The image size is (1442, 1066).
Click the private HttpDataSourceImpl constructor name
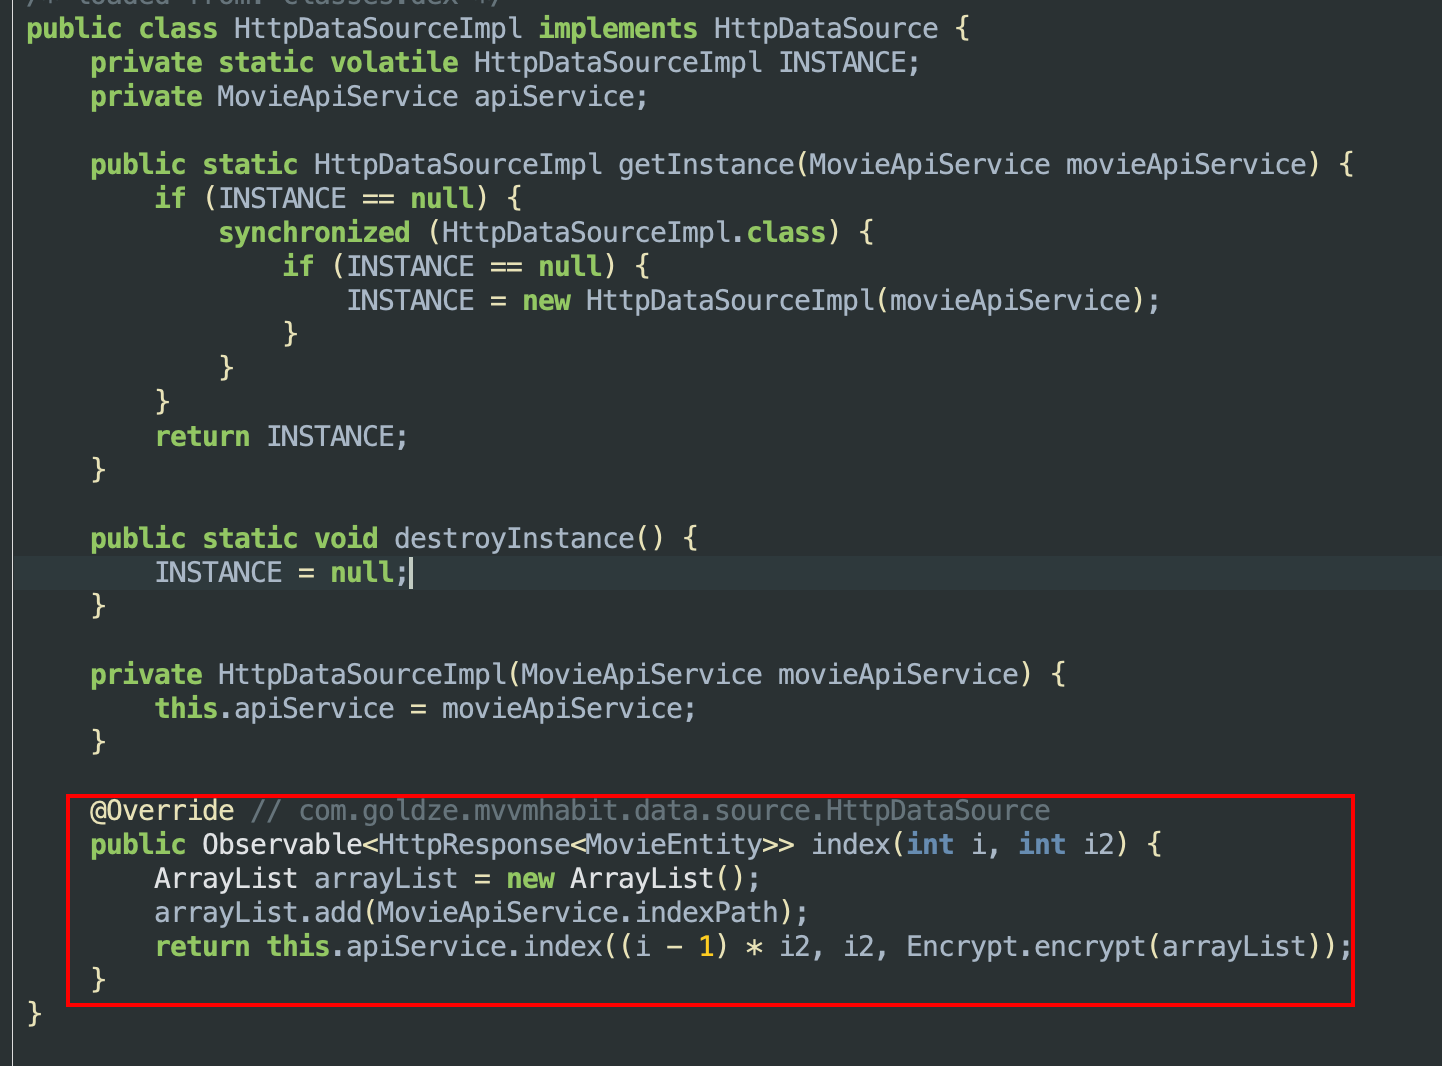pos(362,674)
